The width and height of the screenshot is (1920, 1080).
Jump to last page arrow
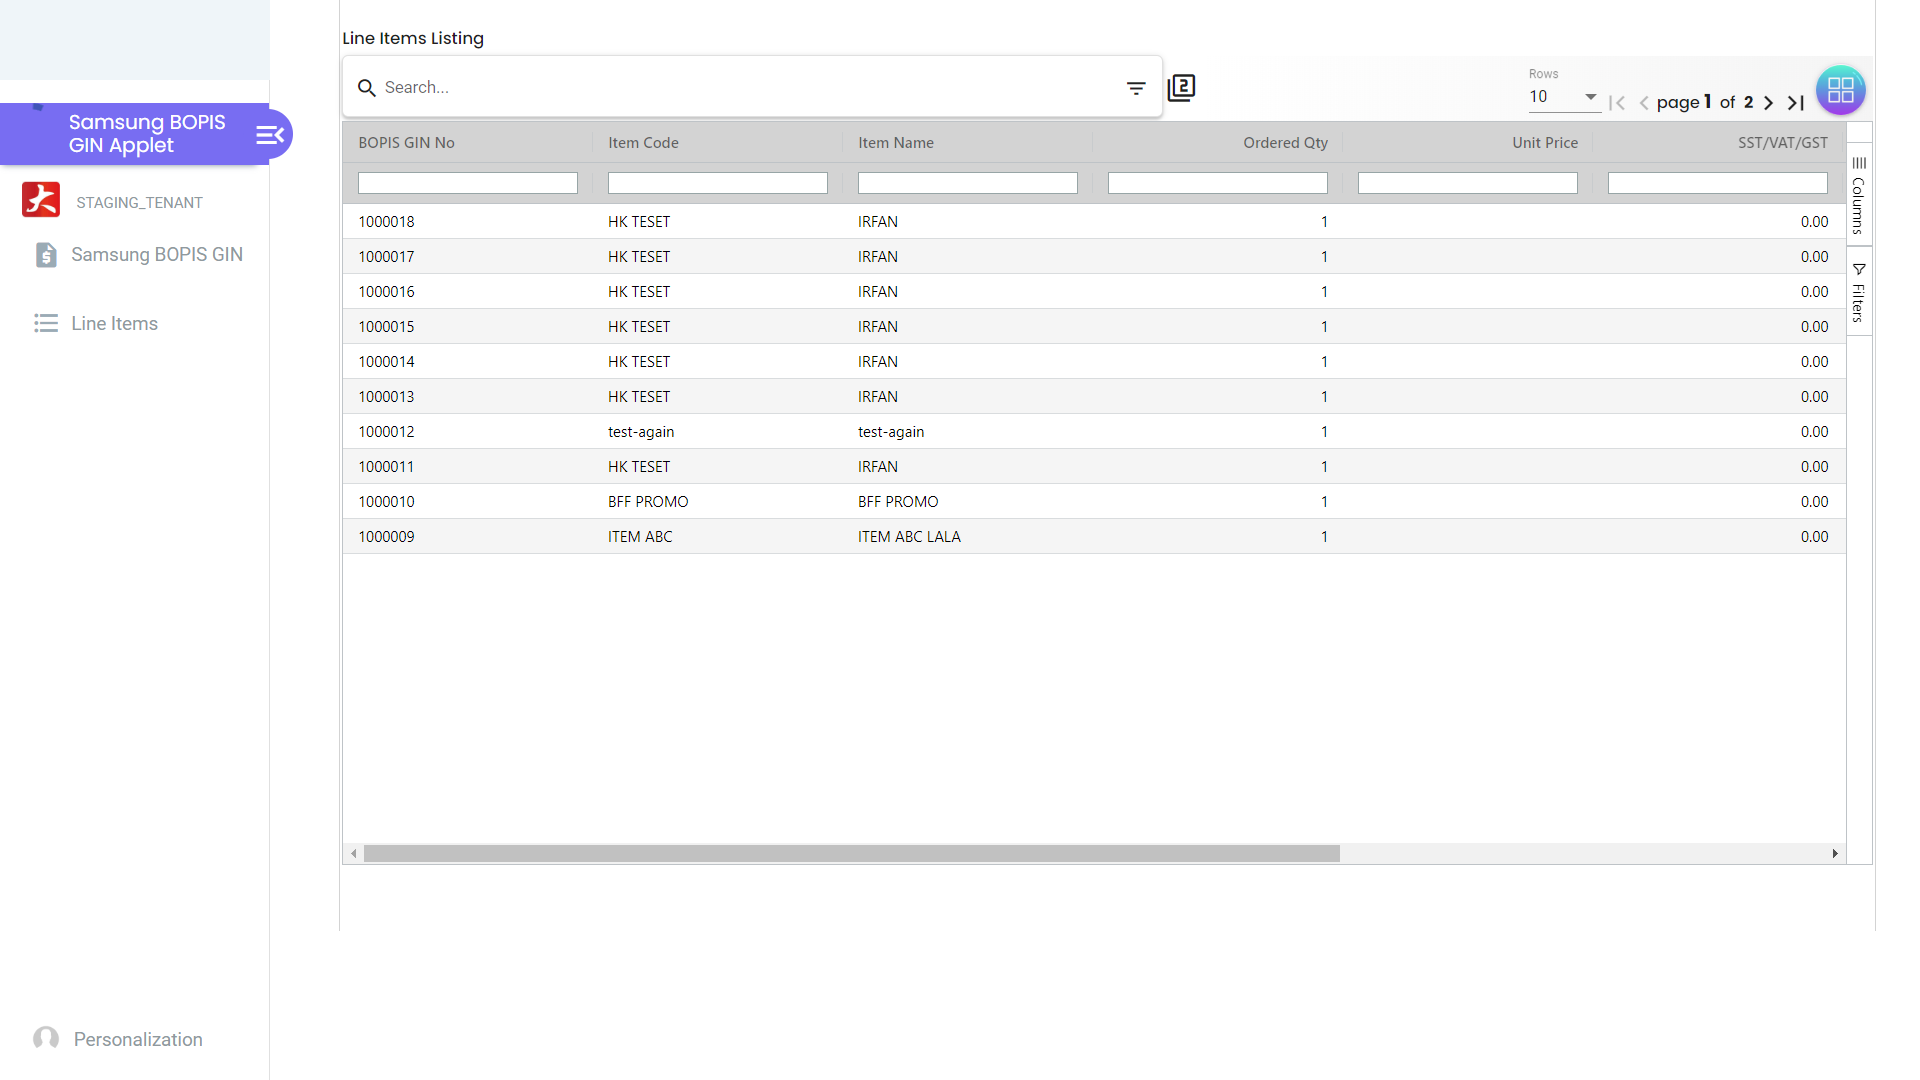tap(1796, 103)
